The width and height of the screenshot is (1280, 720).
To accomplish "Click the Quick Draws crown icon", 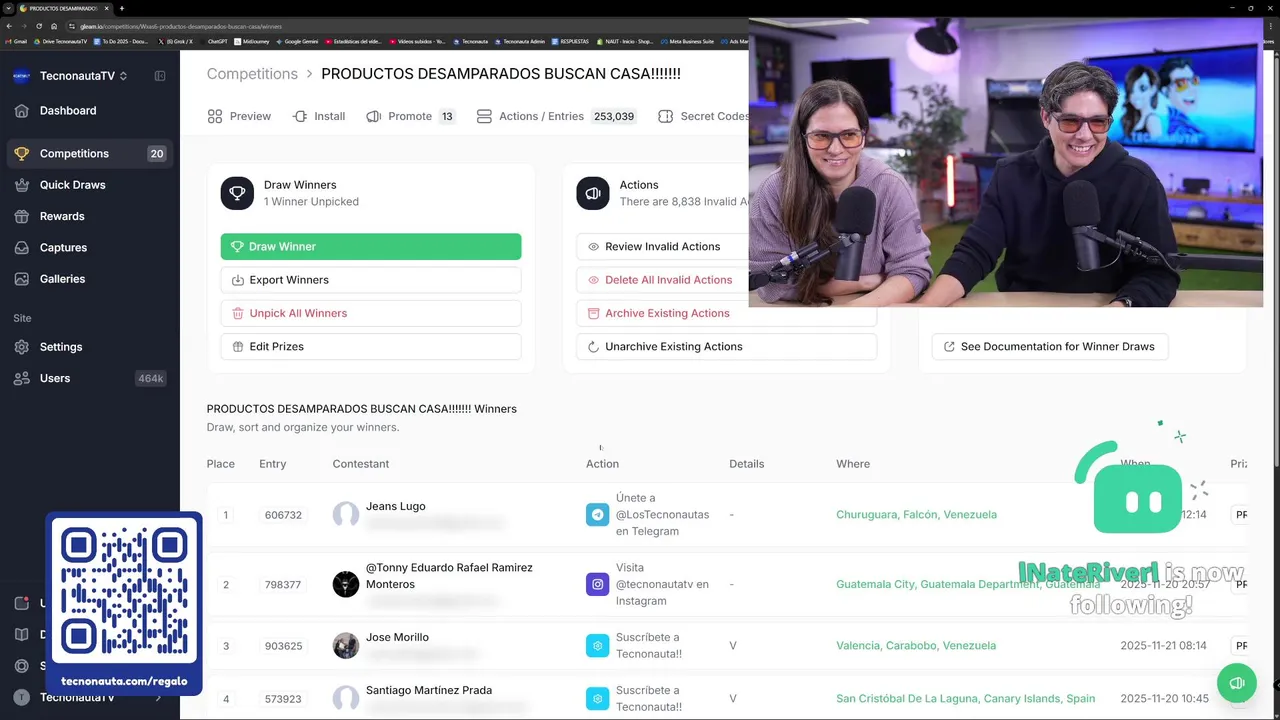I will click(22, 185).
